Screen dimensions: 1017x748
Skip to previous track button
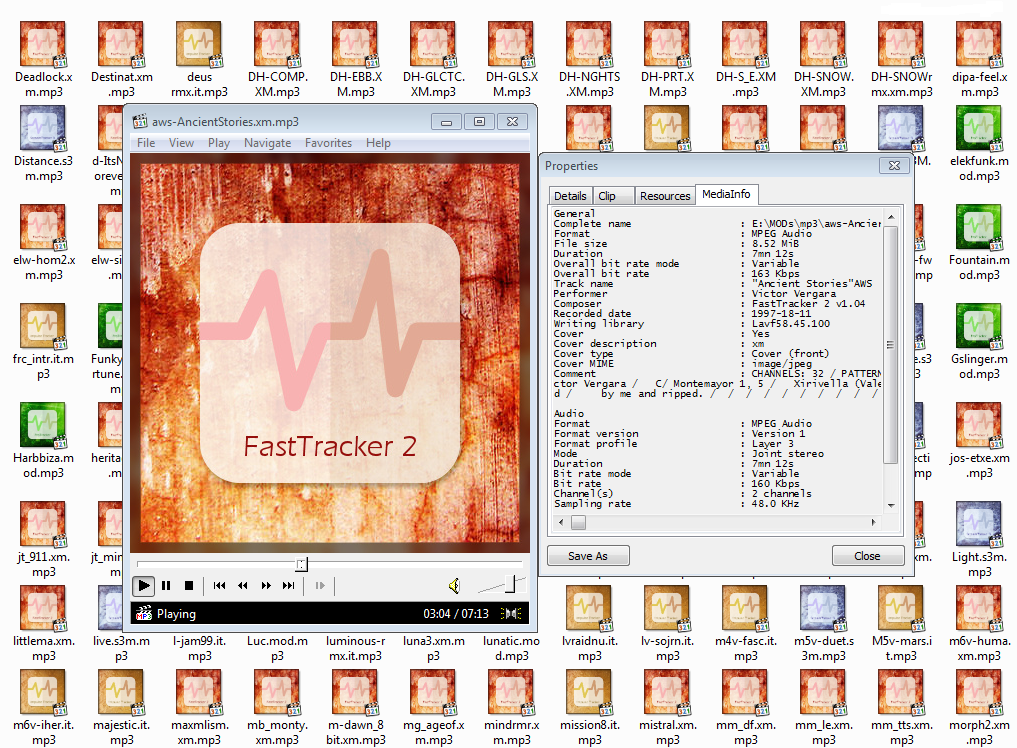219,586
